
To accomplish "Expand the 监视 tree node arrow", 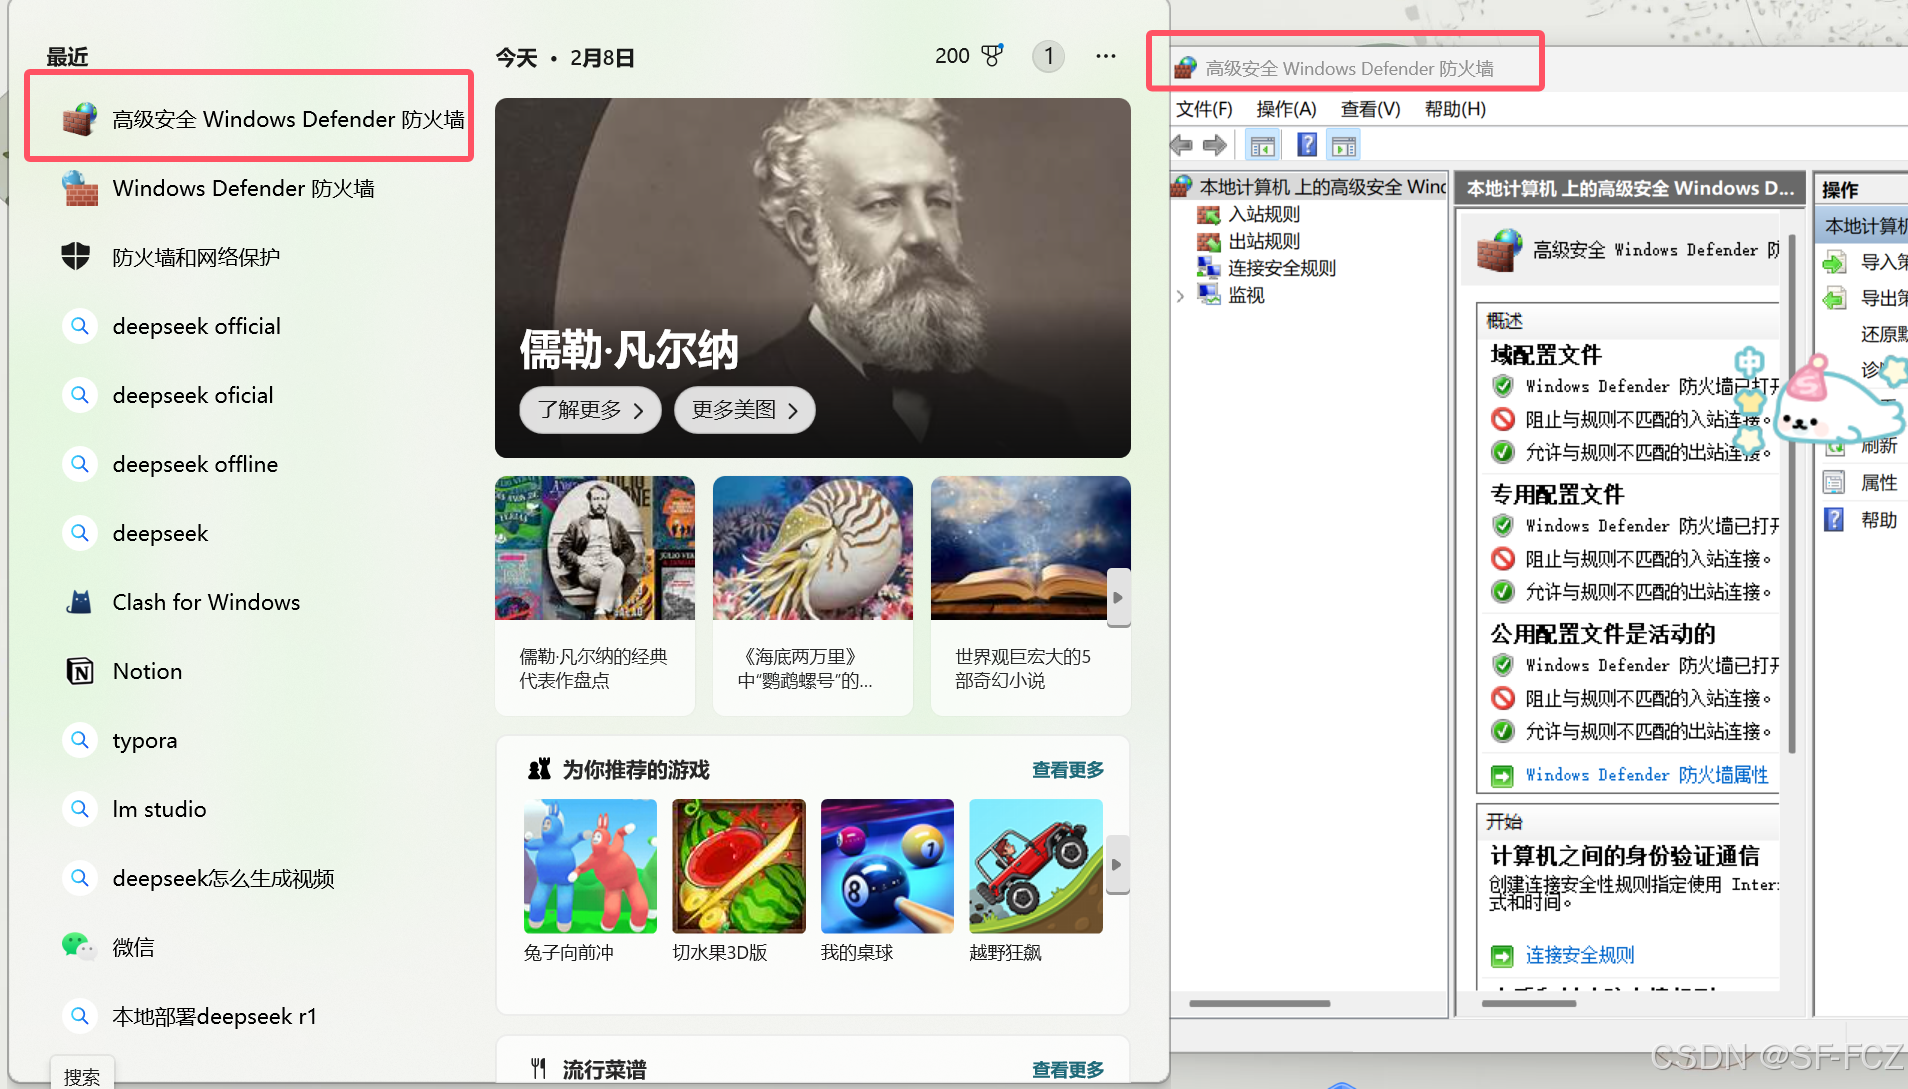I will pyautogui.click(x=1181, y=296).
